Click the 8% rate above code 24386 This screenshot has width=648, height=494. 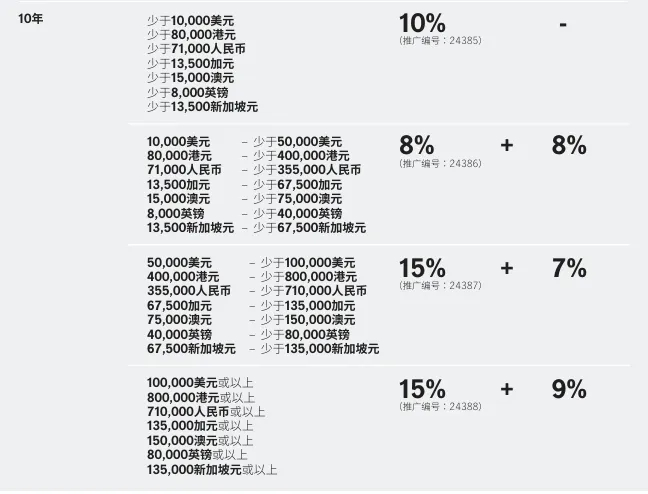(417, 145)
